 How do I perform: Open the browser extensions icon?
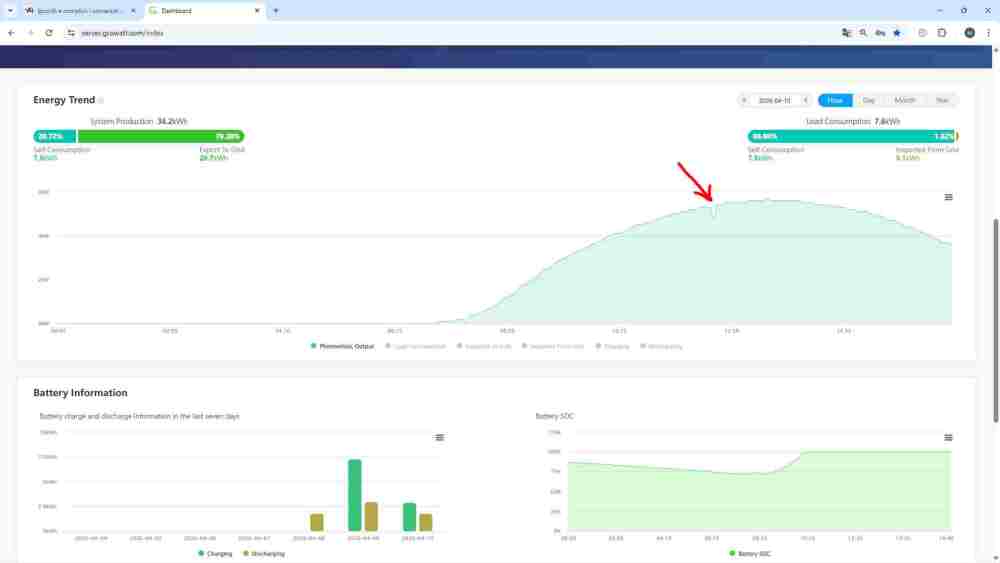pyautogui.click(x=942, y=32)
